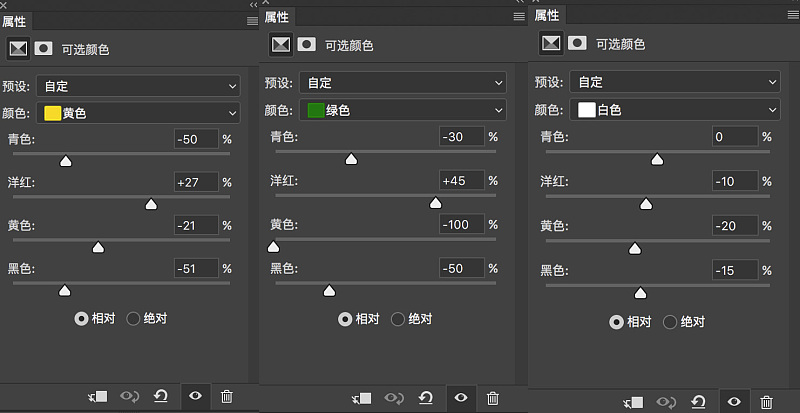Collapse the yellow panel with double arrows
800x413 pixels.
pos(254,5)
